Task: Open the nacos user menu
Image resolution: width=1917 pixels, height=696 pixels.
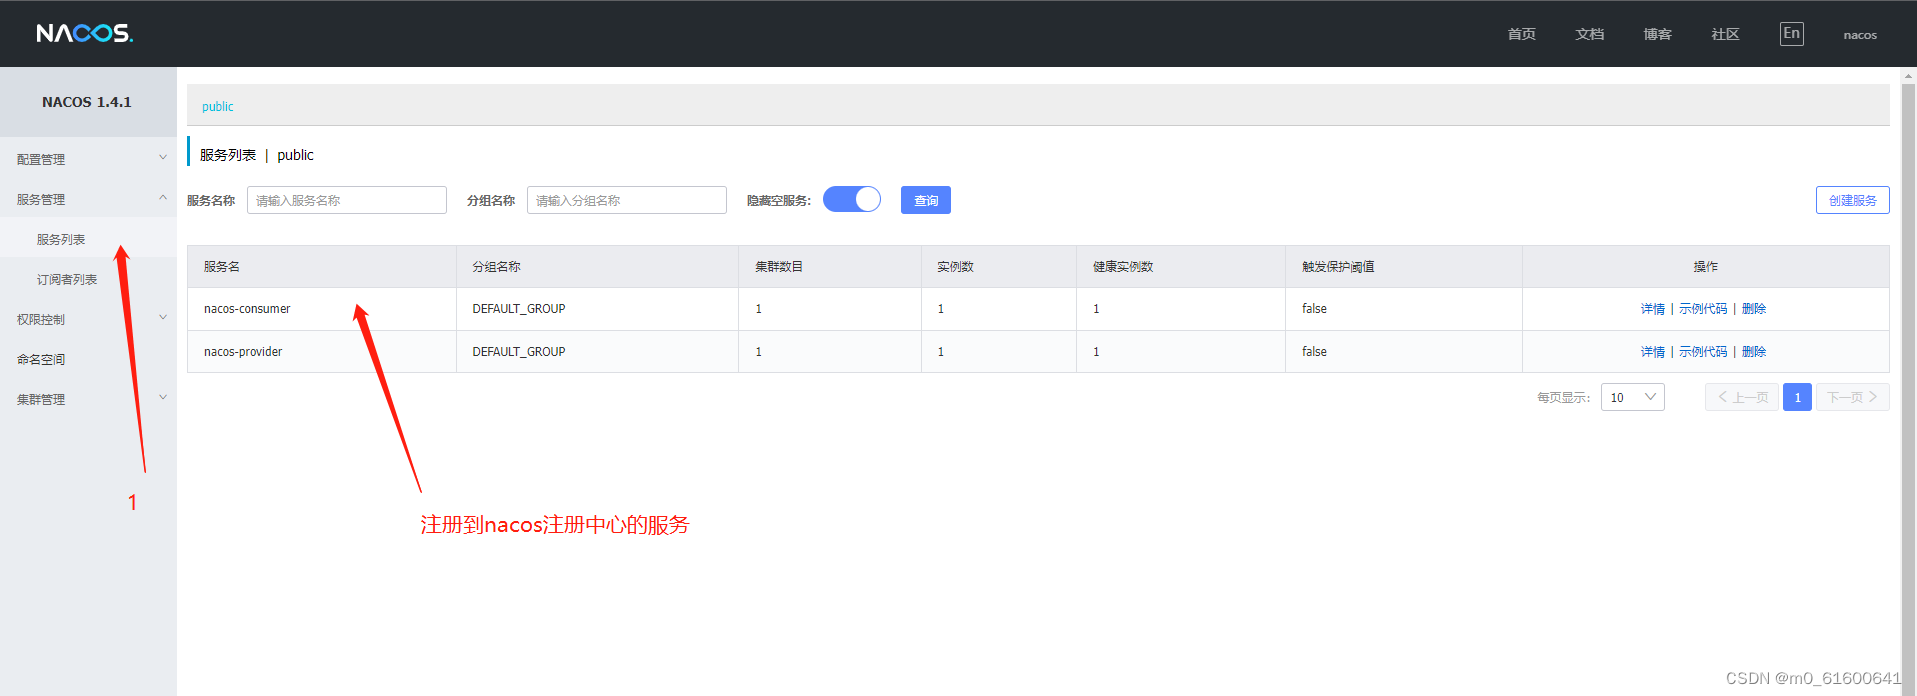Action: tap(1860, 35)
